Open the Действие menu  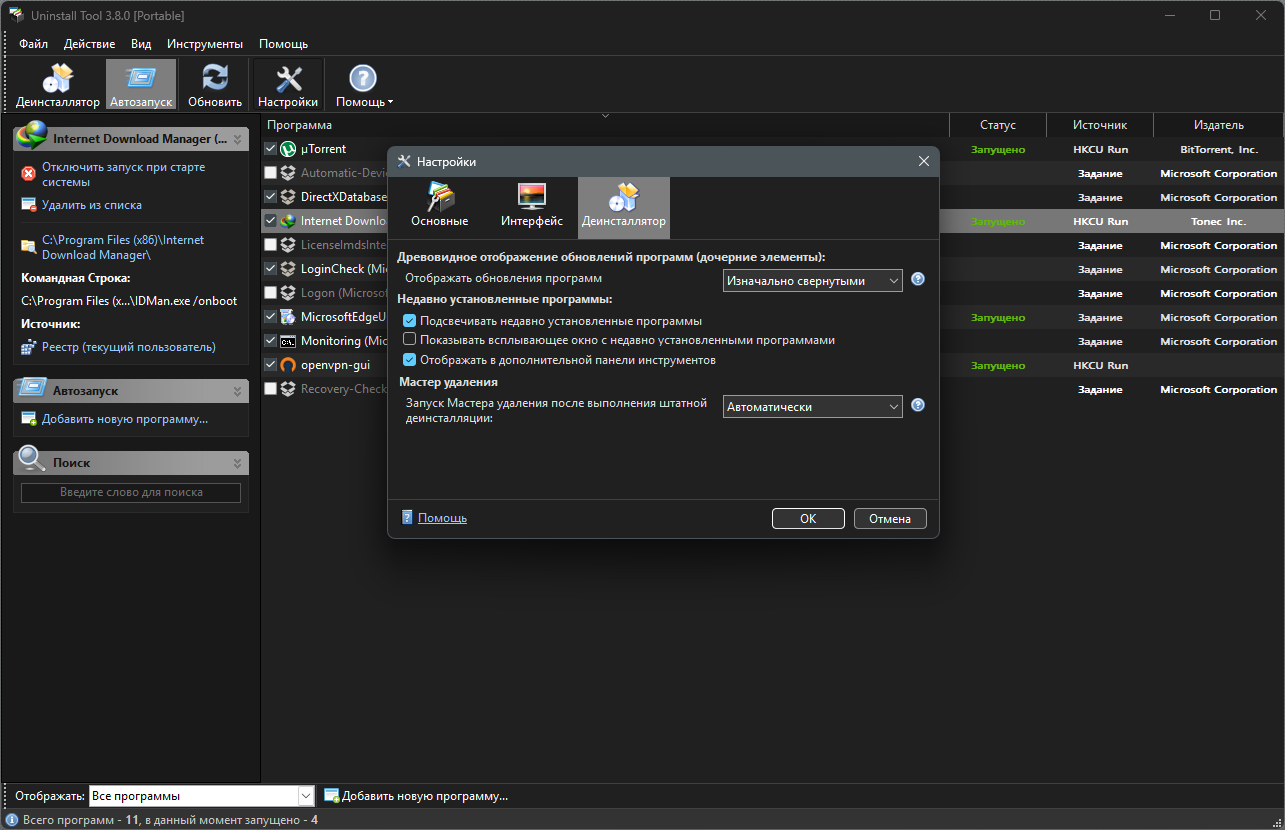[x=89, y=44]
